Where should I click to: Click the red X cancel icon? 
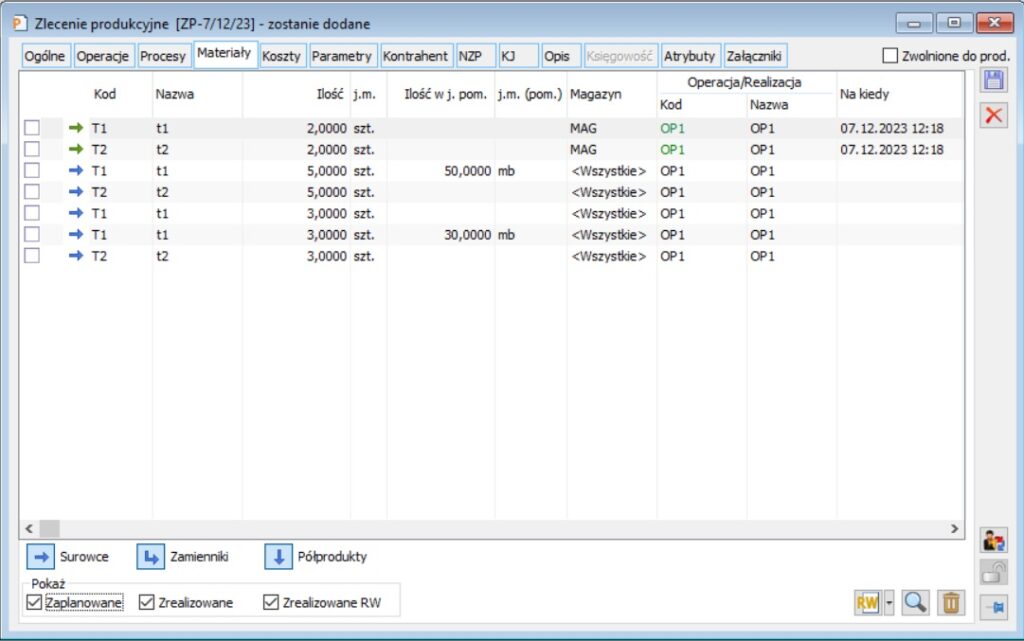[x=994, y=115]
